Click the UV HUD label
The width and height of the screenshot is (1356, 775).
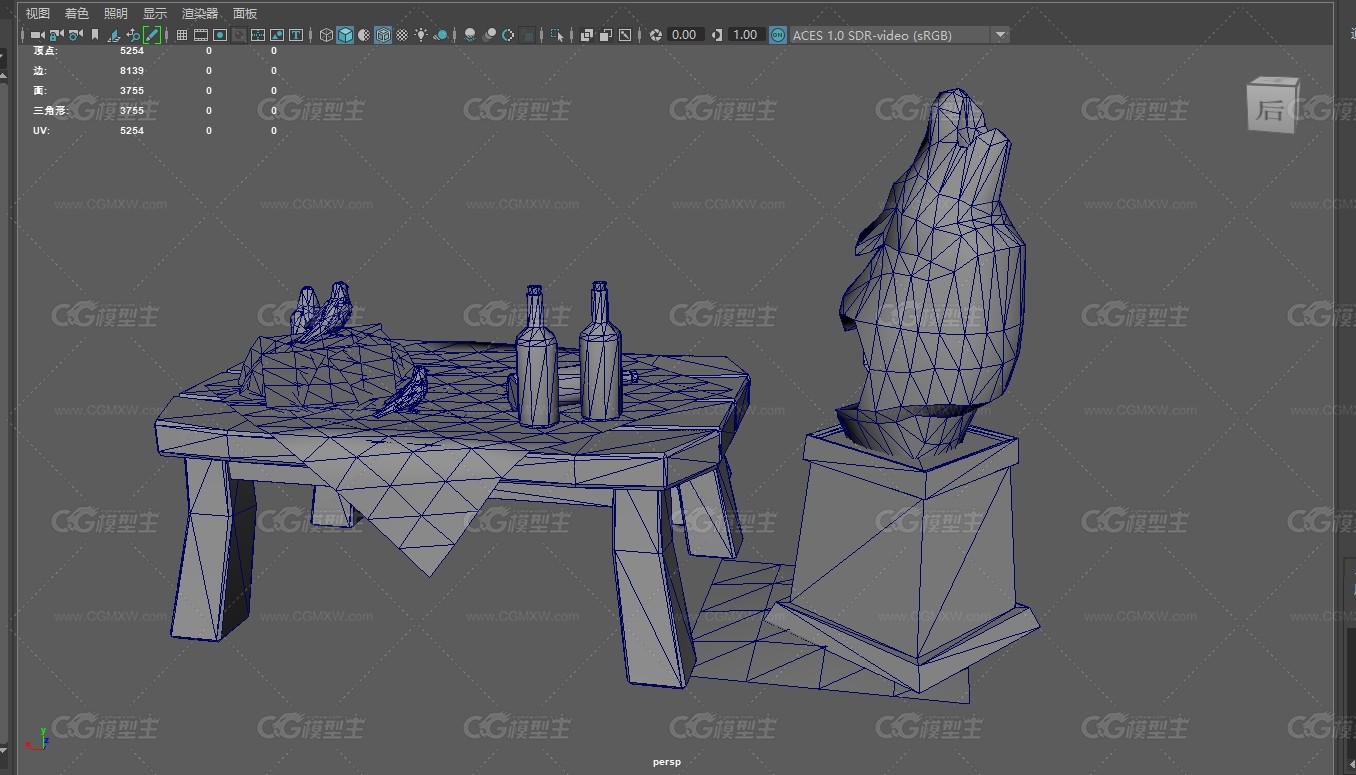click(x=41, y=131)
